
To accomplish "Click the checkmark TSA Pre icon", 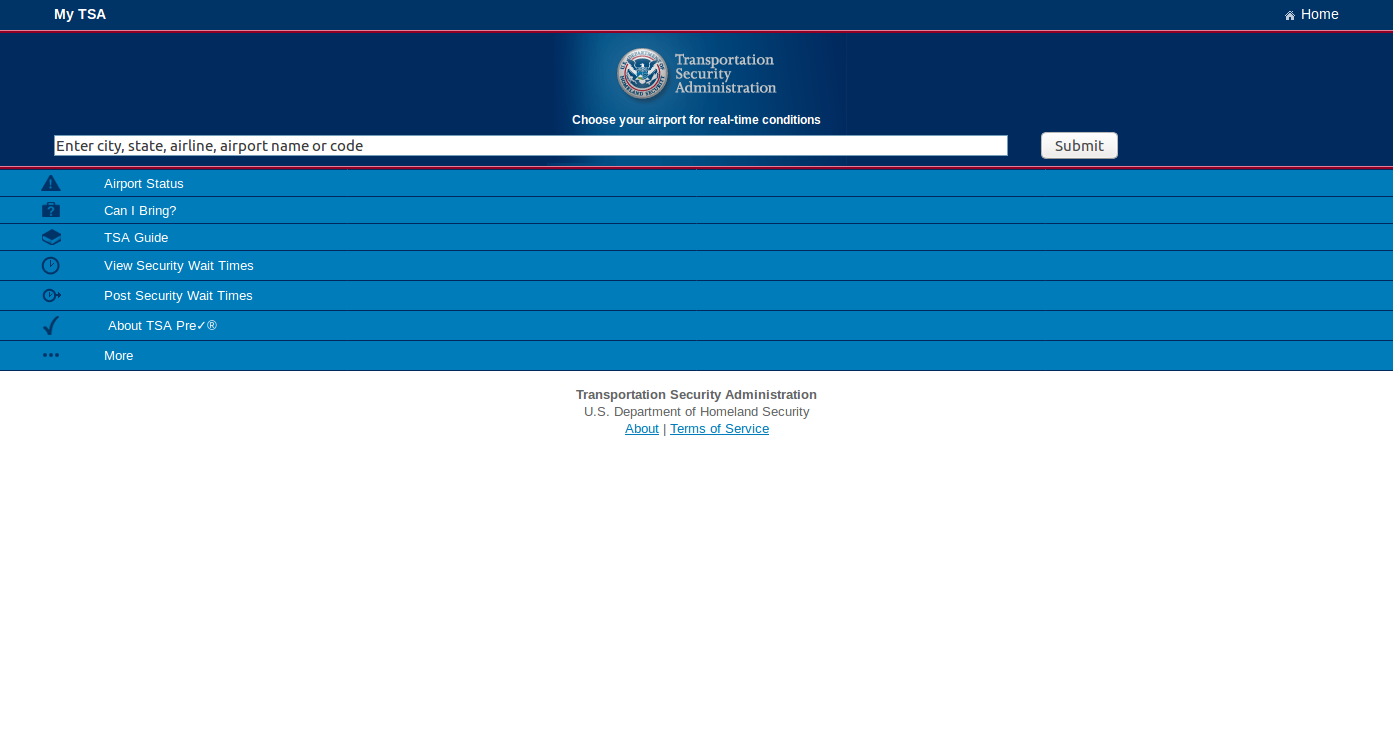I will [51, 325].
